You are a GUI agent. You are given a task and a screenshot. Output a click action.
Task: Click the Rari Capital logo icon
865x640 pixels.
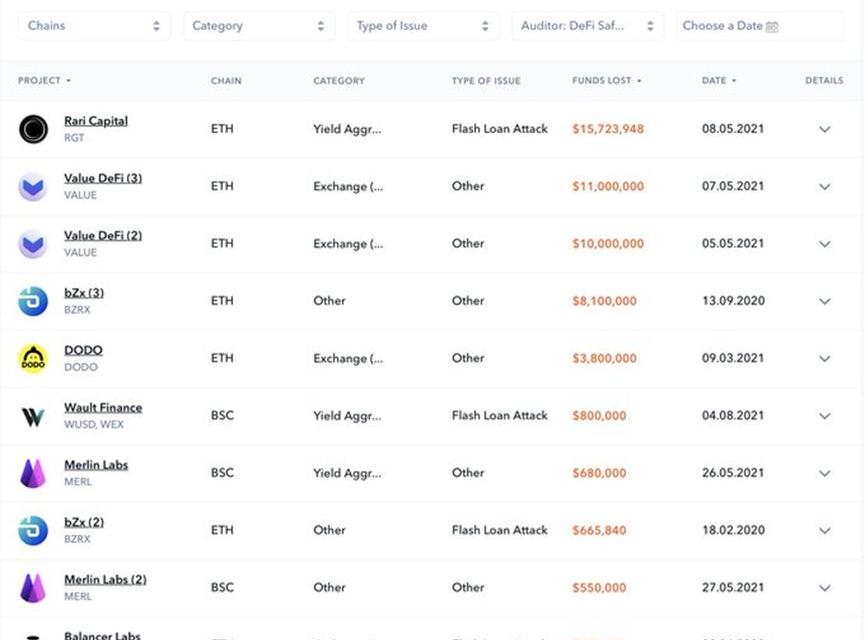coord(33,129)
